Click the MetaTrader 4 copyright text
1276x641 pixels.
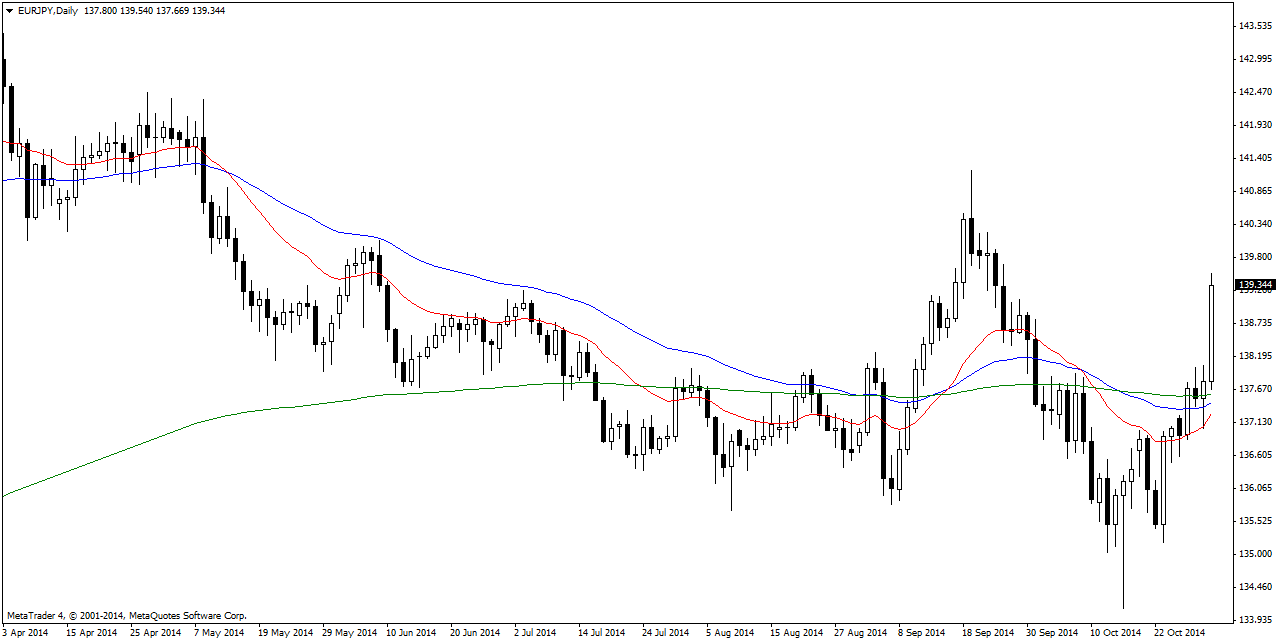pos(126,616)
